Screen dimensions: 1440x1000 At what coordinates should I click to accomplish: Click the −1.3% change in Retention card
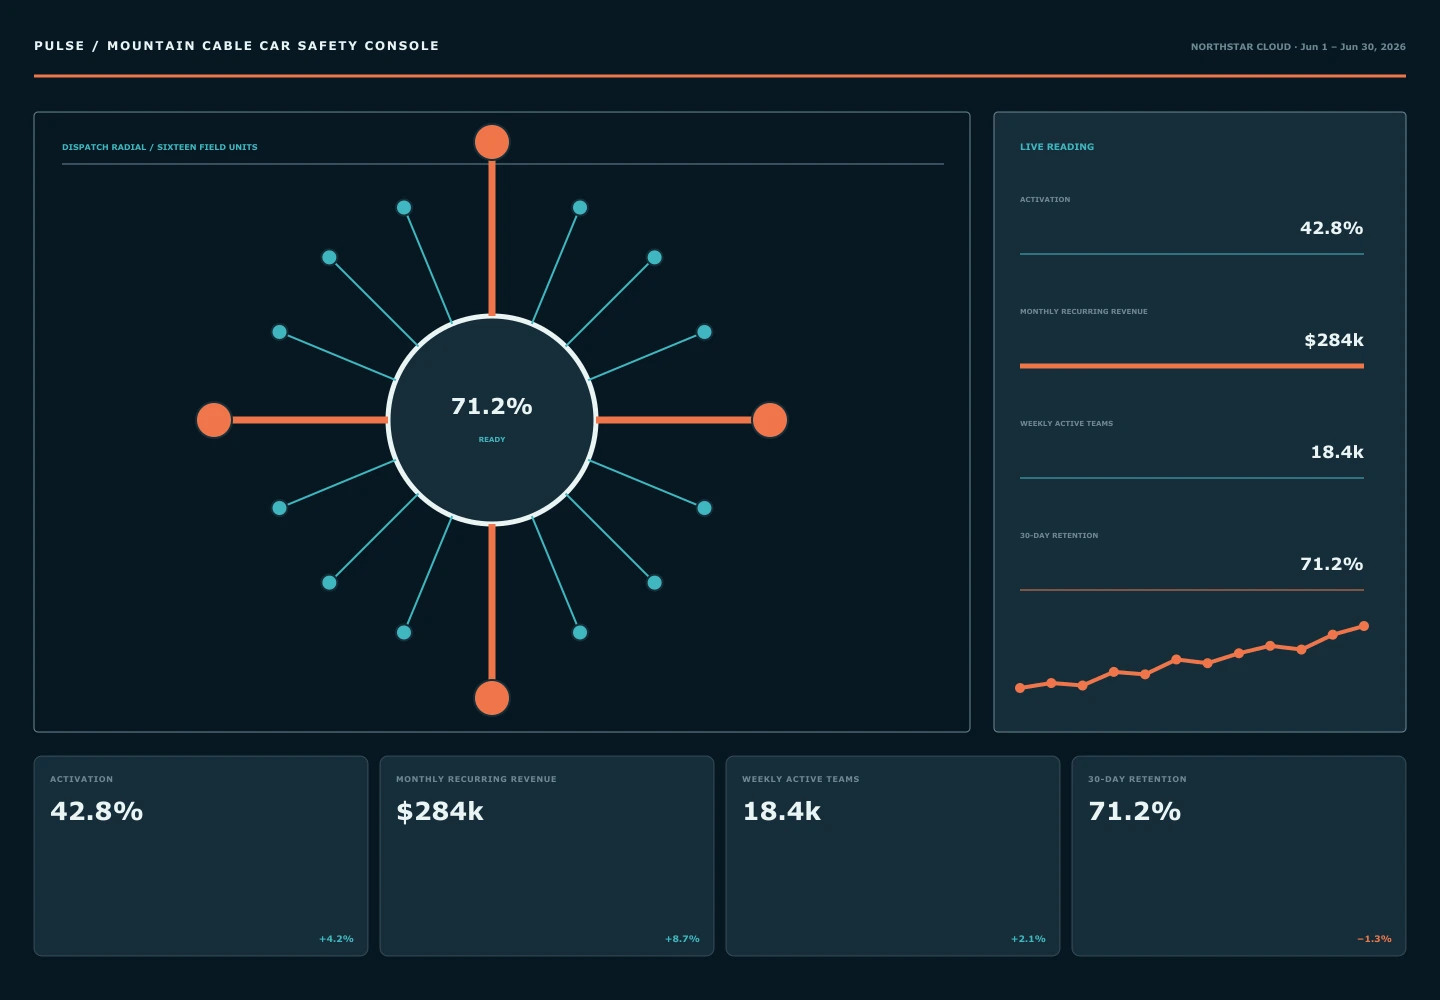(x=1374, y=939)
